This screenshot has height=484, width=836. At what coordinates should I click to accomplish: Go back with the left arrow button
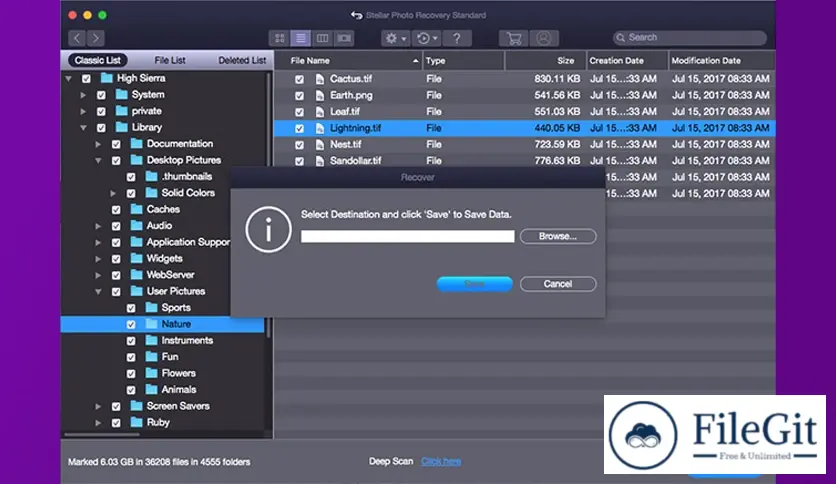77,38
